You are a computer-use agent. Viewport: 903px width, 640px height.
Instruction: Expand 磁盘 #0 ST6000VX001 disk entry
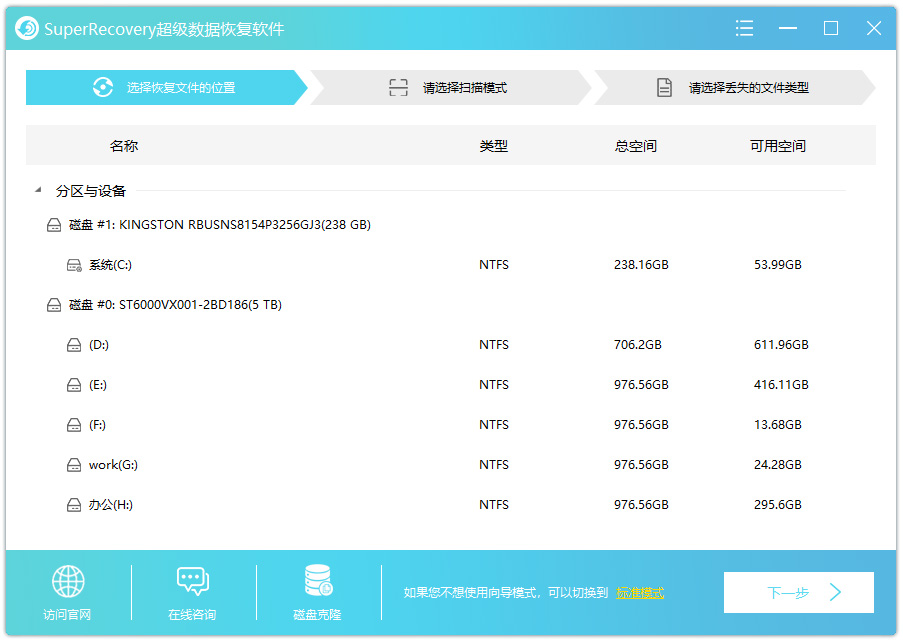53,304
